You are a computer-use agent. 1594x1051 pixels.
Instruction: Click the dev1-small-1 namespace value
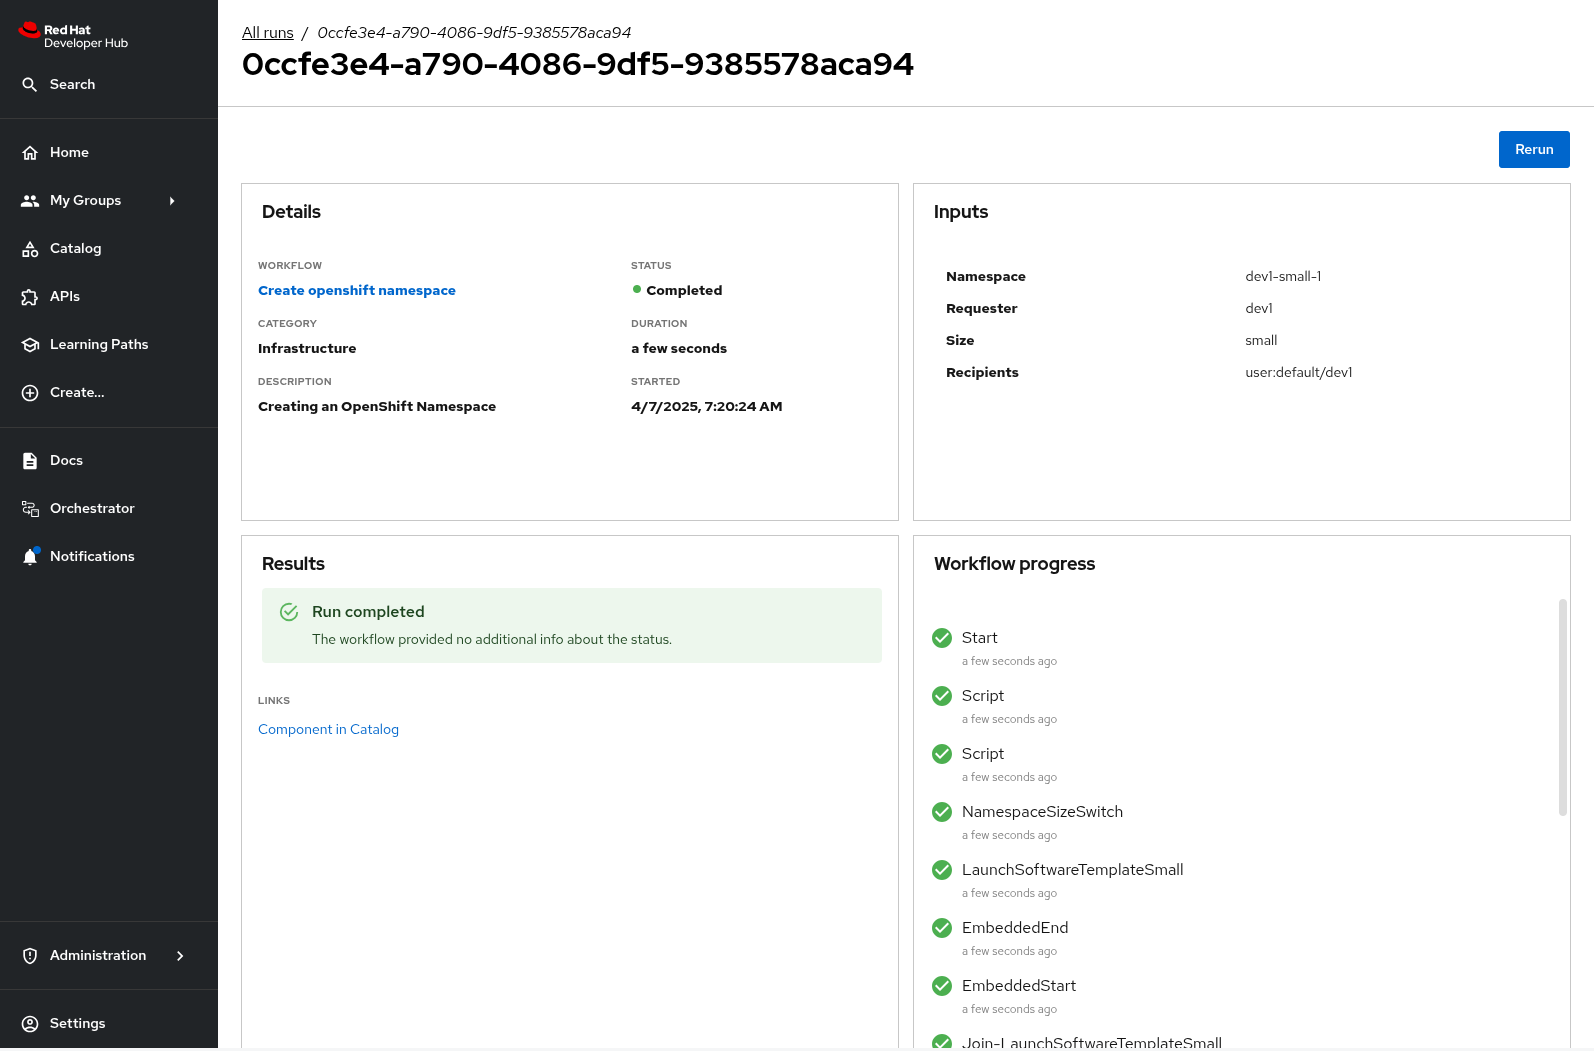click(x=1283, y=277)
